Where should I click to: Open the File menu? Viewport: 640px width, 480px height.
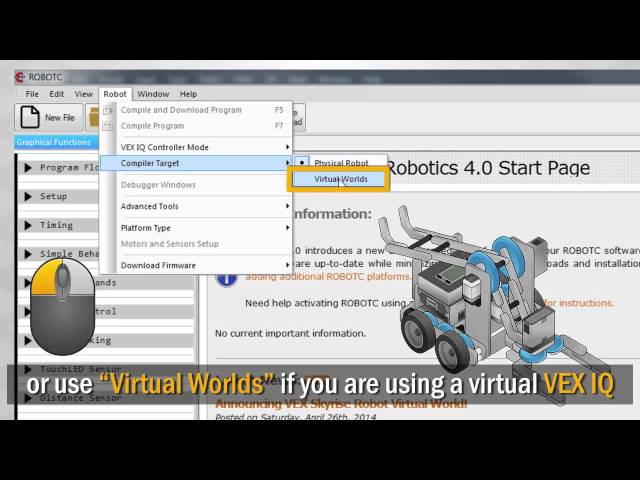[x=32, y=94]
